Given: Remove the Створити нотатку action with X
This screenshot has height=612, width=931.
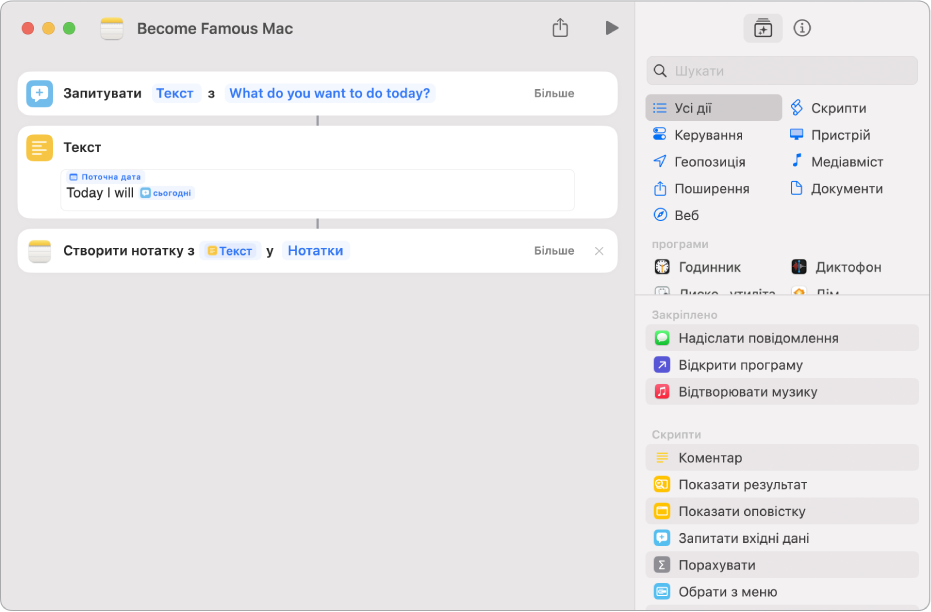Looking at the screenshot, I should [x=599, y=250].
